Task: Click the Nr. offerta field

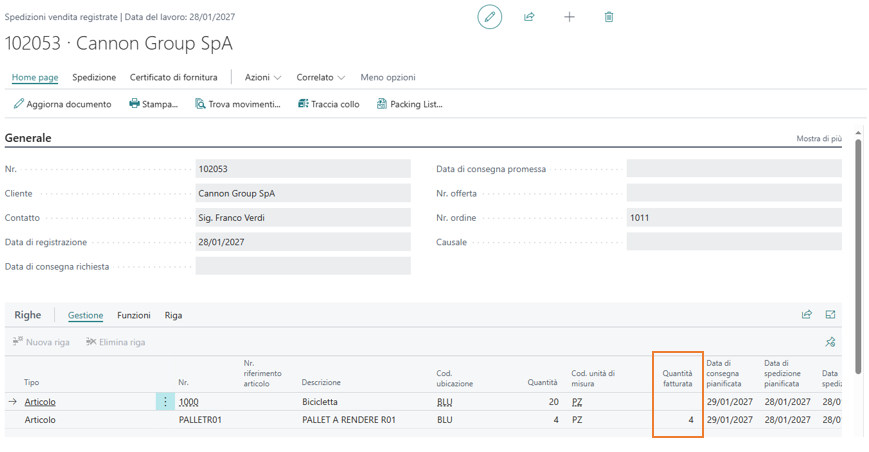Action: click(734, 193)
